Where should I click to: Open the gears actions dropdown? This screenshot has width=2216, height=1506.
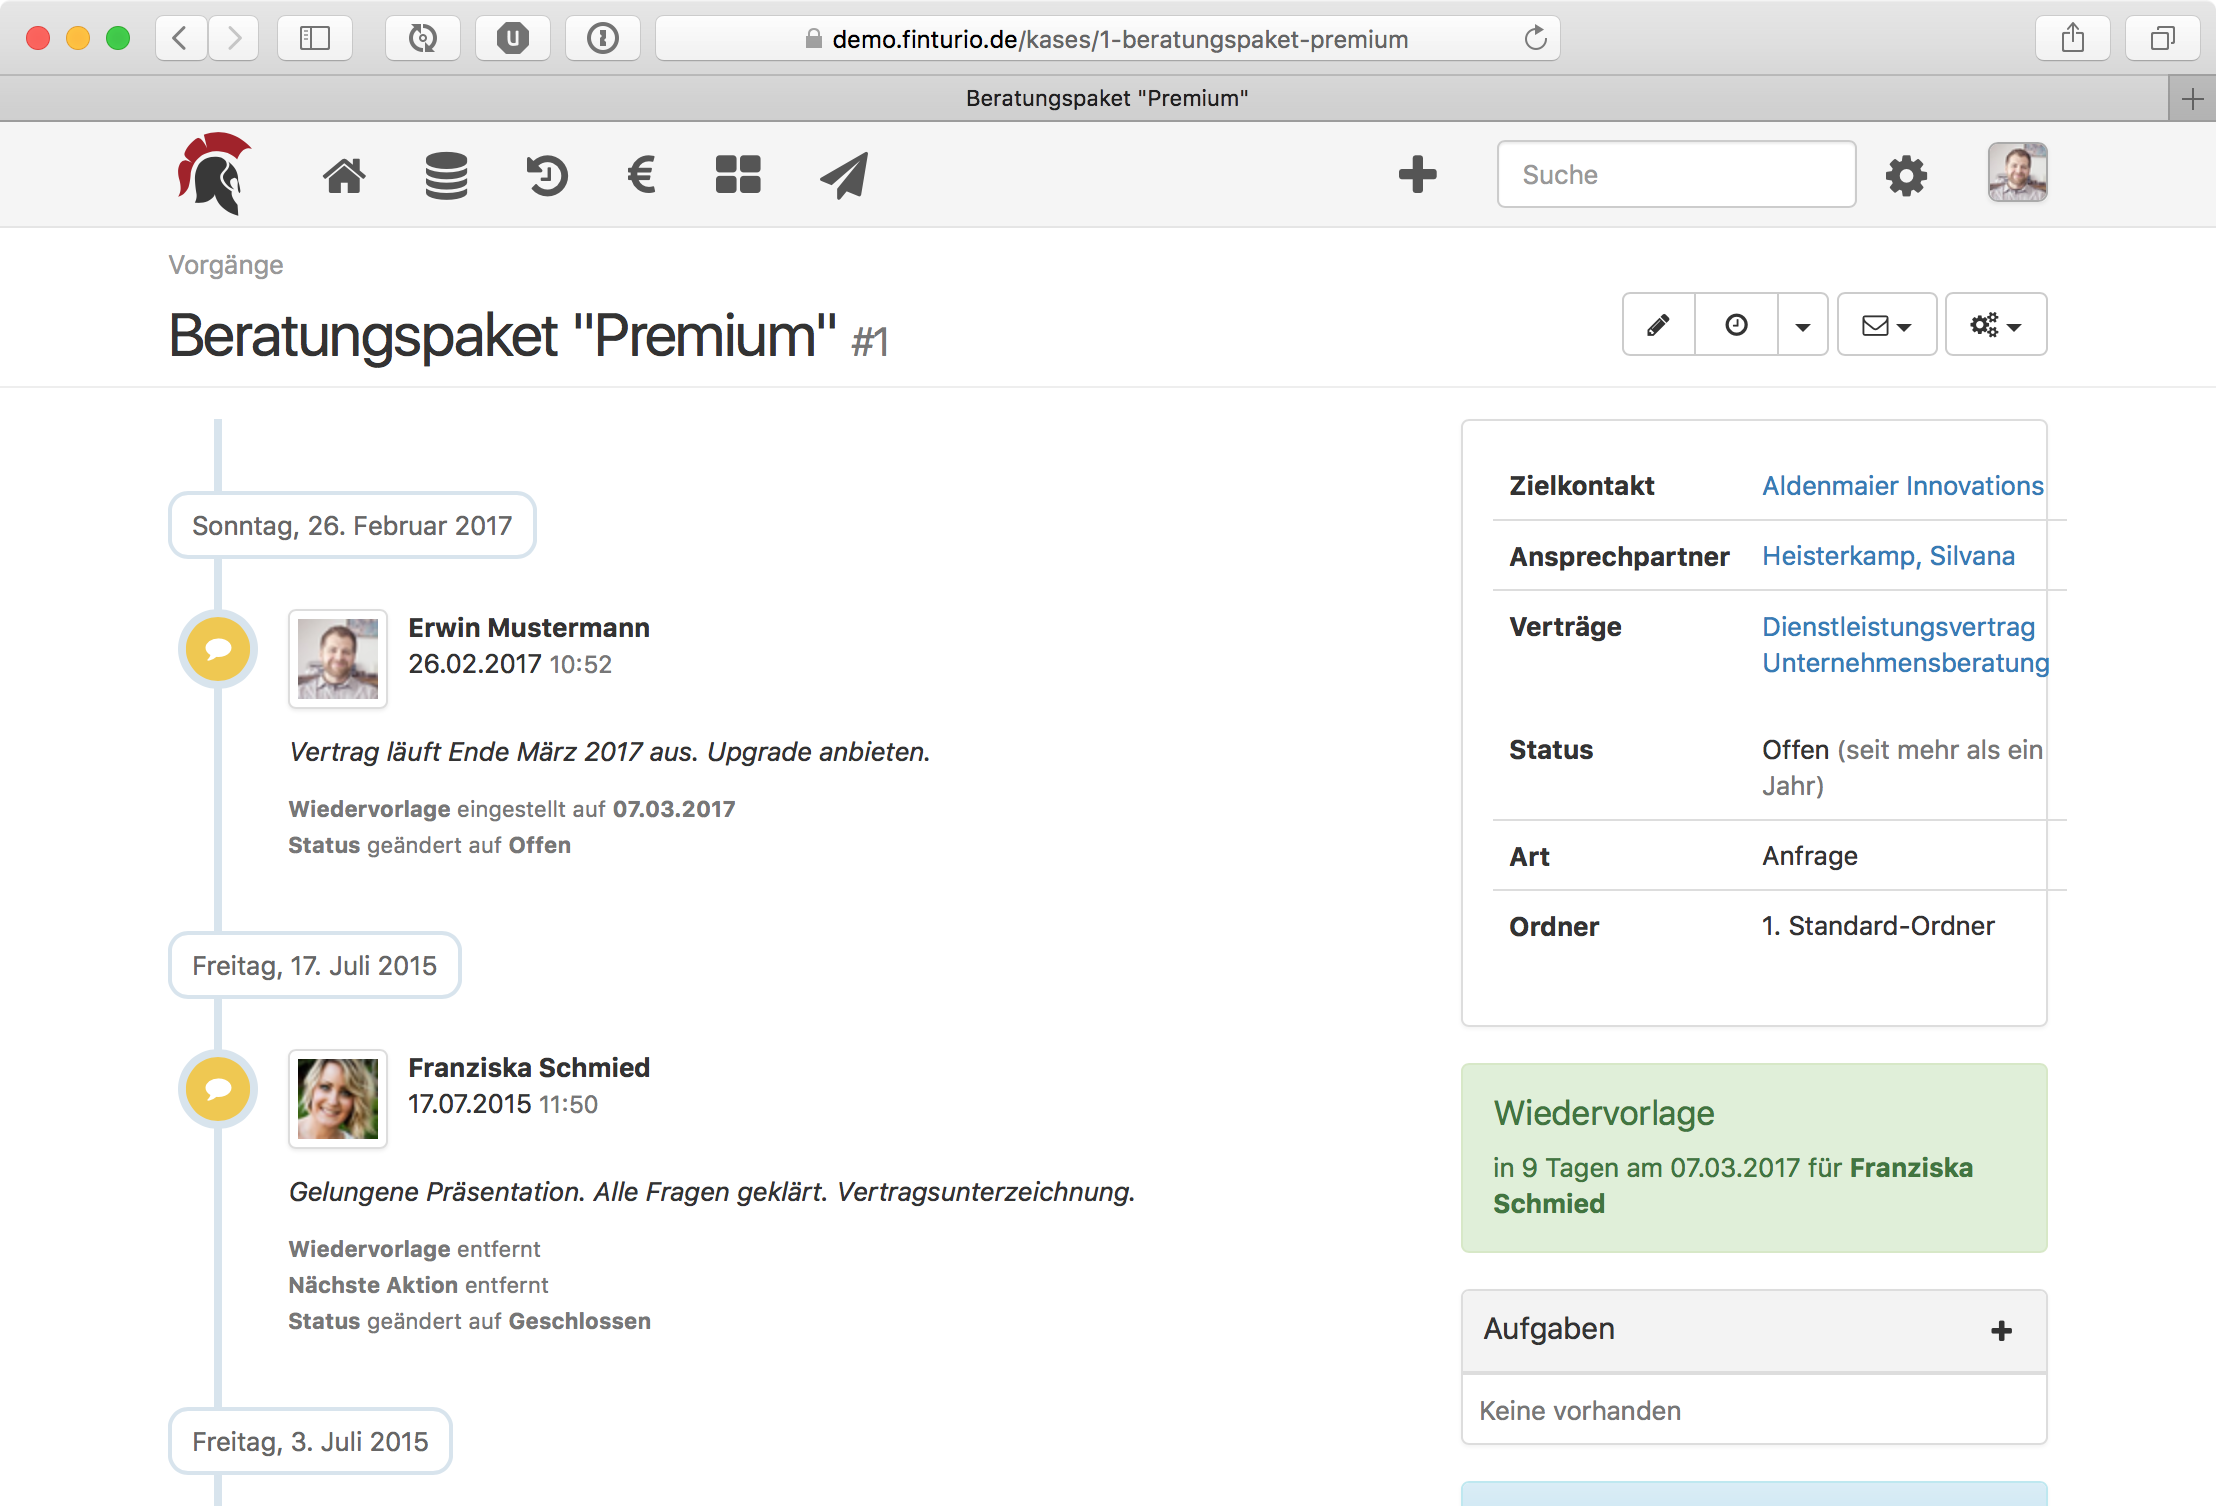pos(1995,325)
